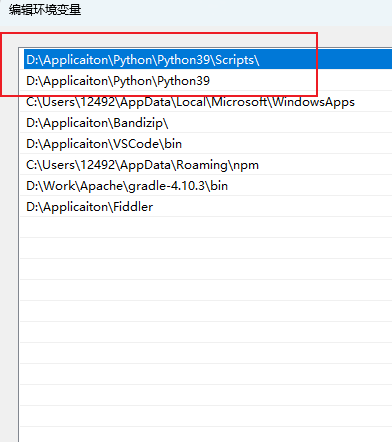Select the Python39\Scripts\ path entry
This screenshot has height=442, width=392.
(x=207, y=60)
